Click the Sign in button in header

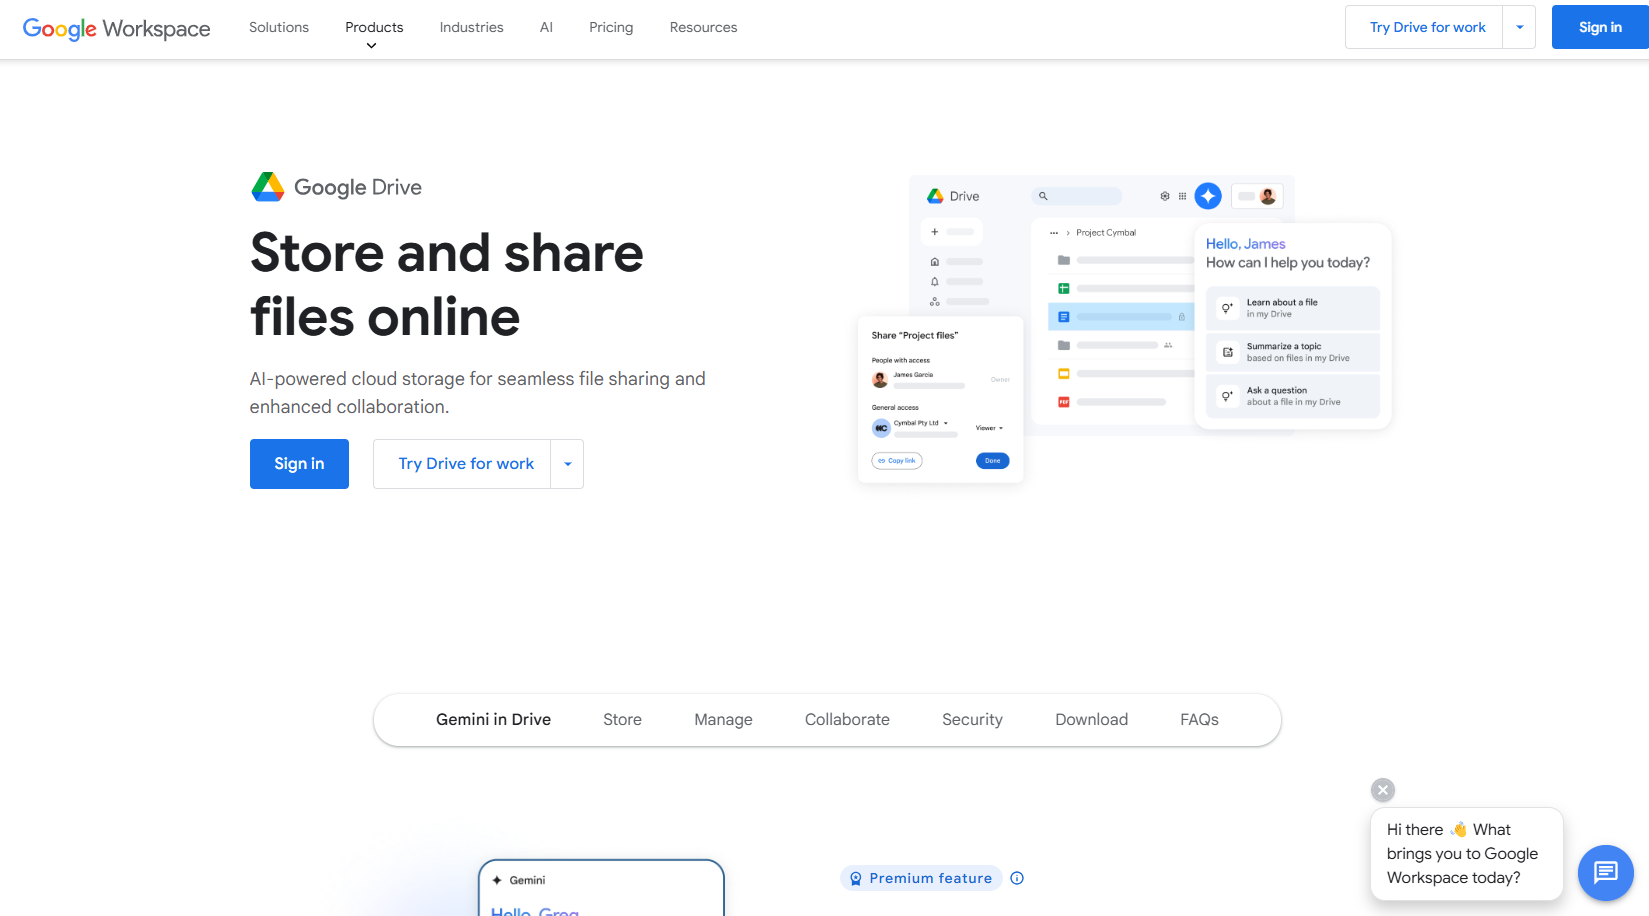click(1600, 27)
